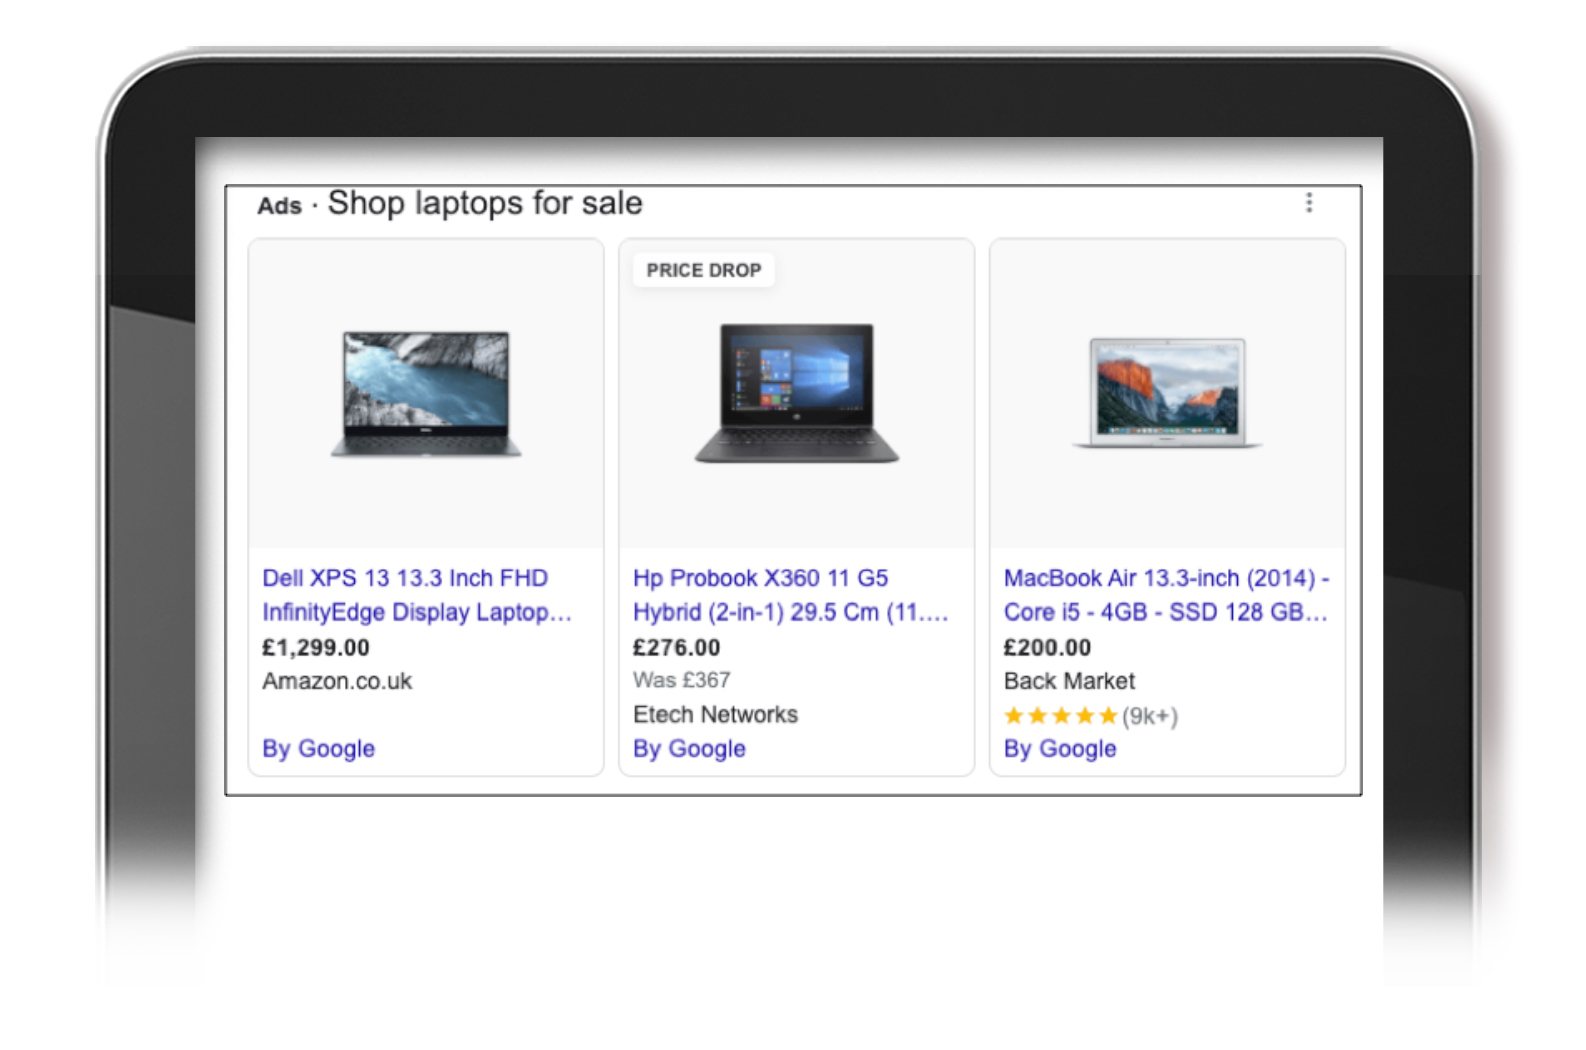
Task: Click the (9k+) review count
Action: [1150, 716]
